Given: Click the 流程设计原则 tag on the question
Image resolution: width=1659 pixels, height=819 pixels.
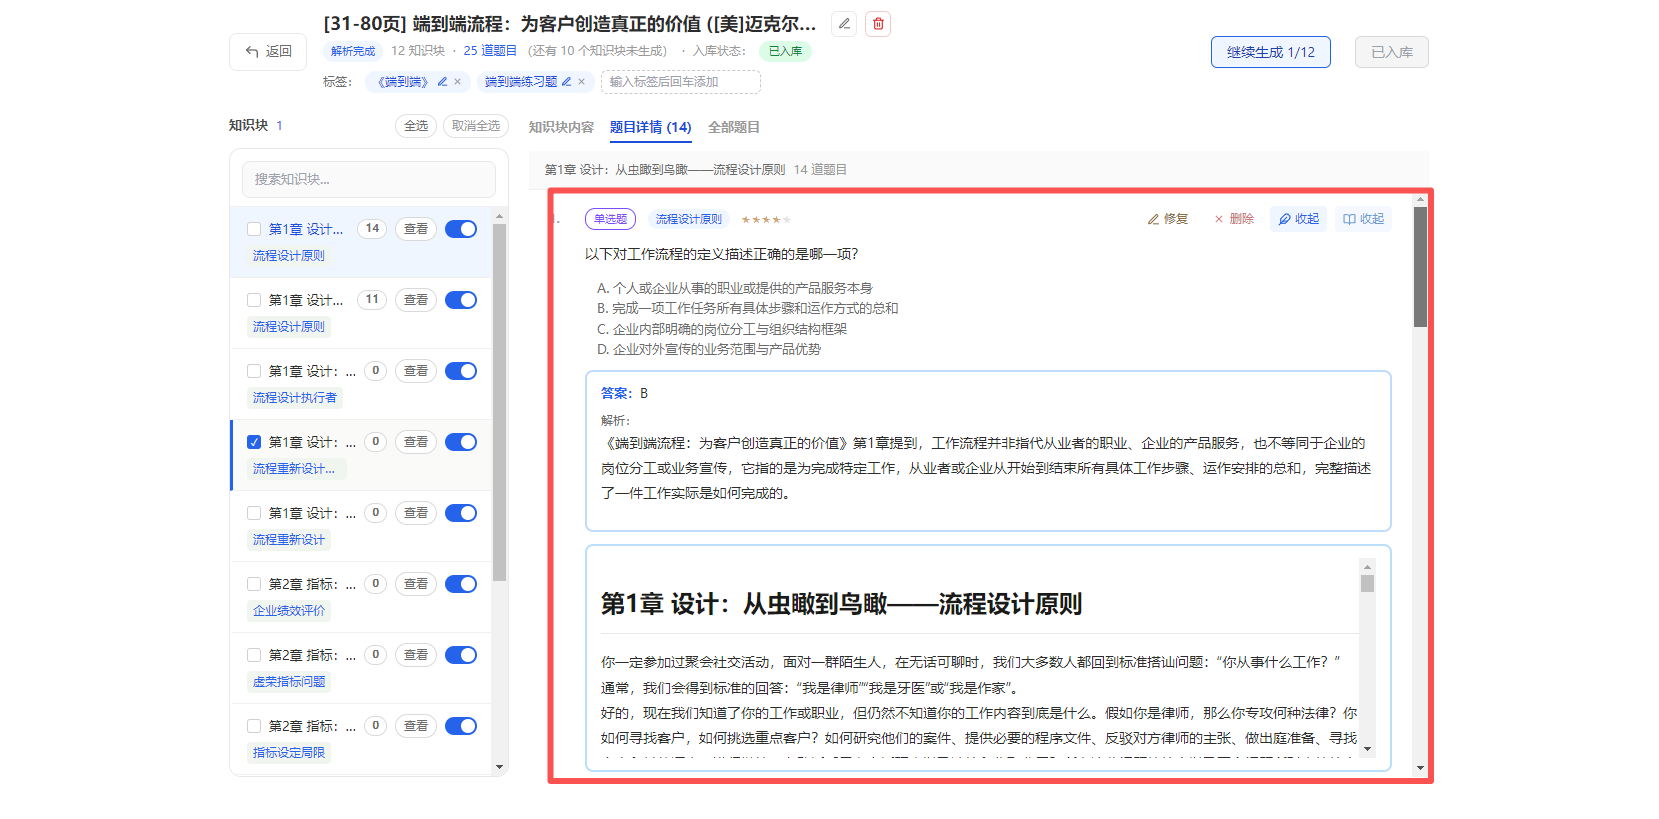Looking at the screenshot, I should click(688, 219).
